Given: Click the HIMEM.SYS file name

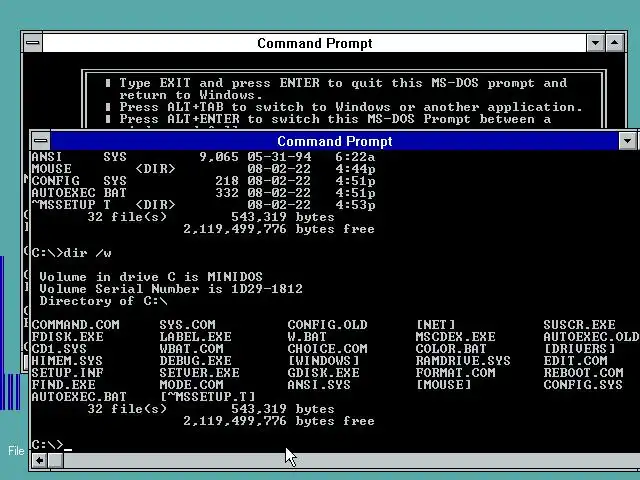Looking at the screenshot, I should point(67,361).
